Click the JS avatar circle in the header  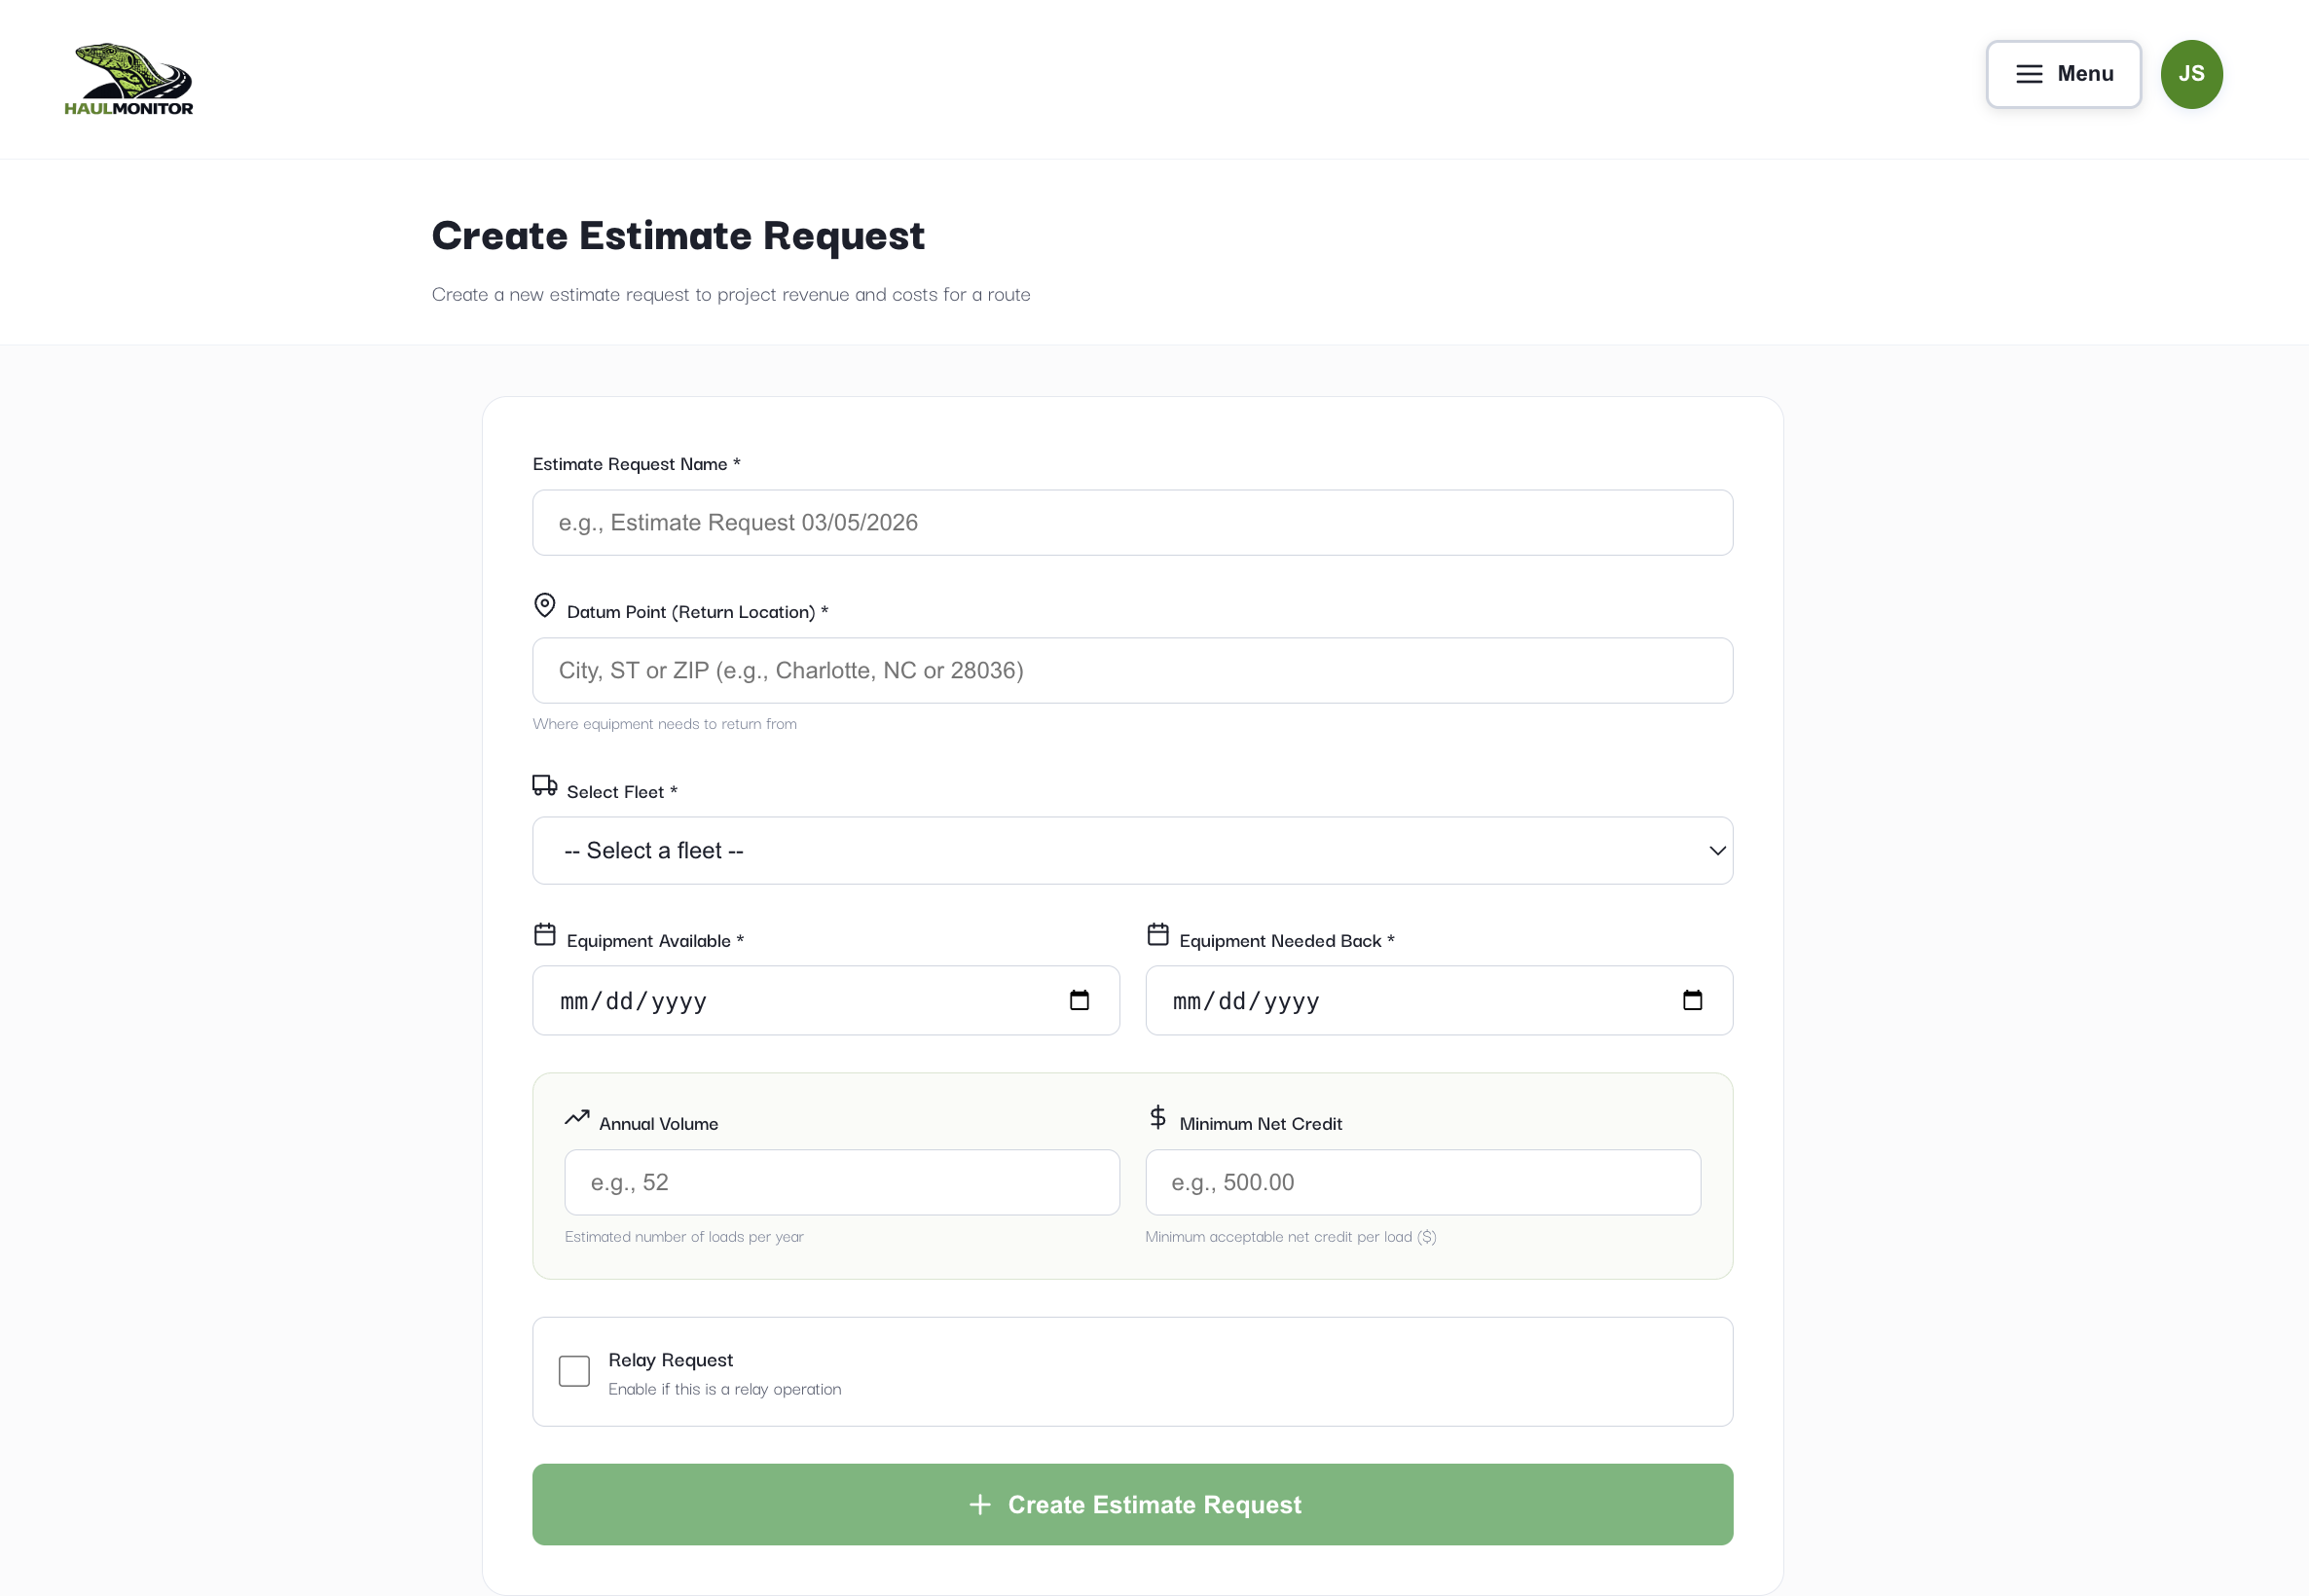[2191, 74]
